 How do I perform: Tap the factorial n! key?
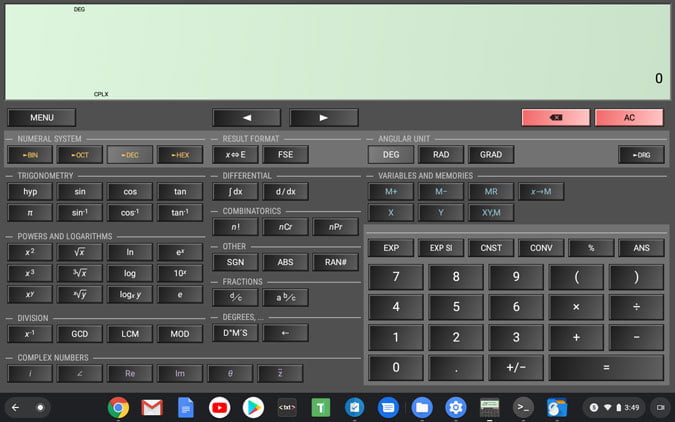point(235,227)
